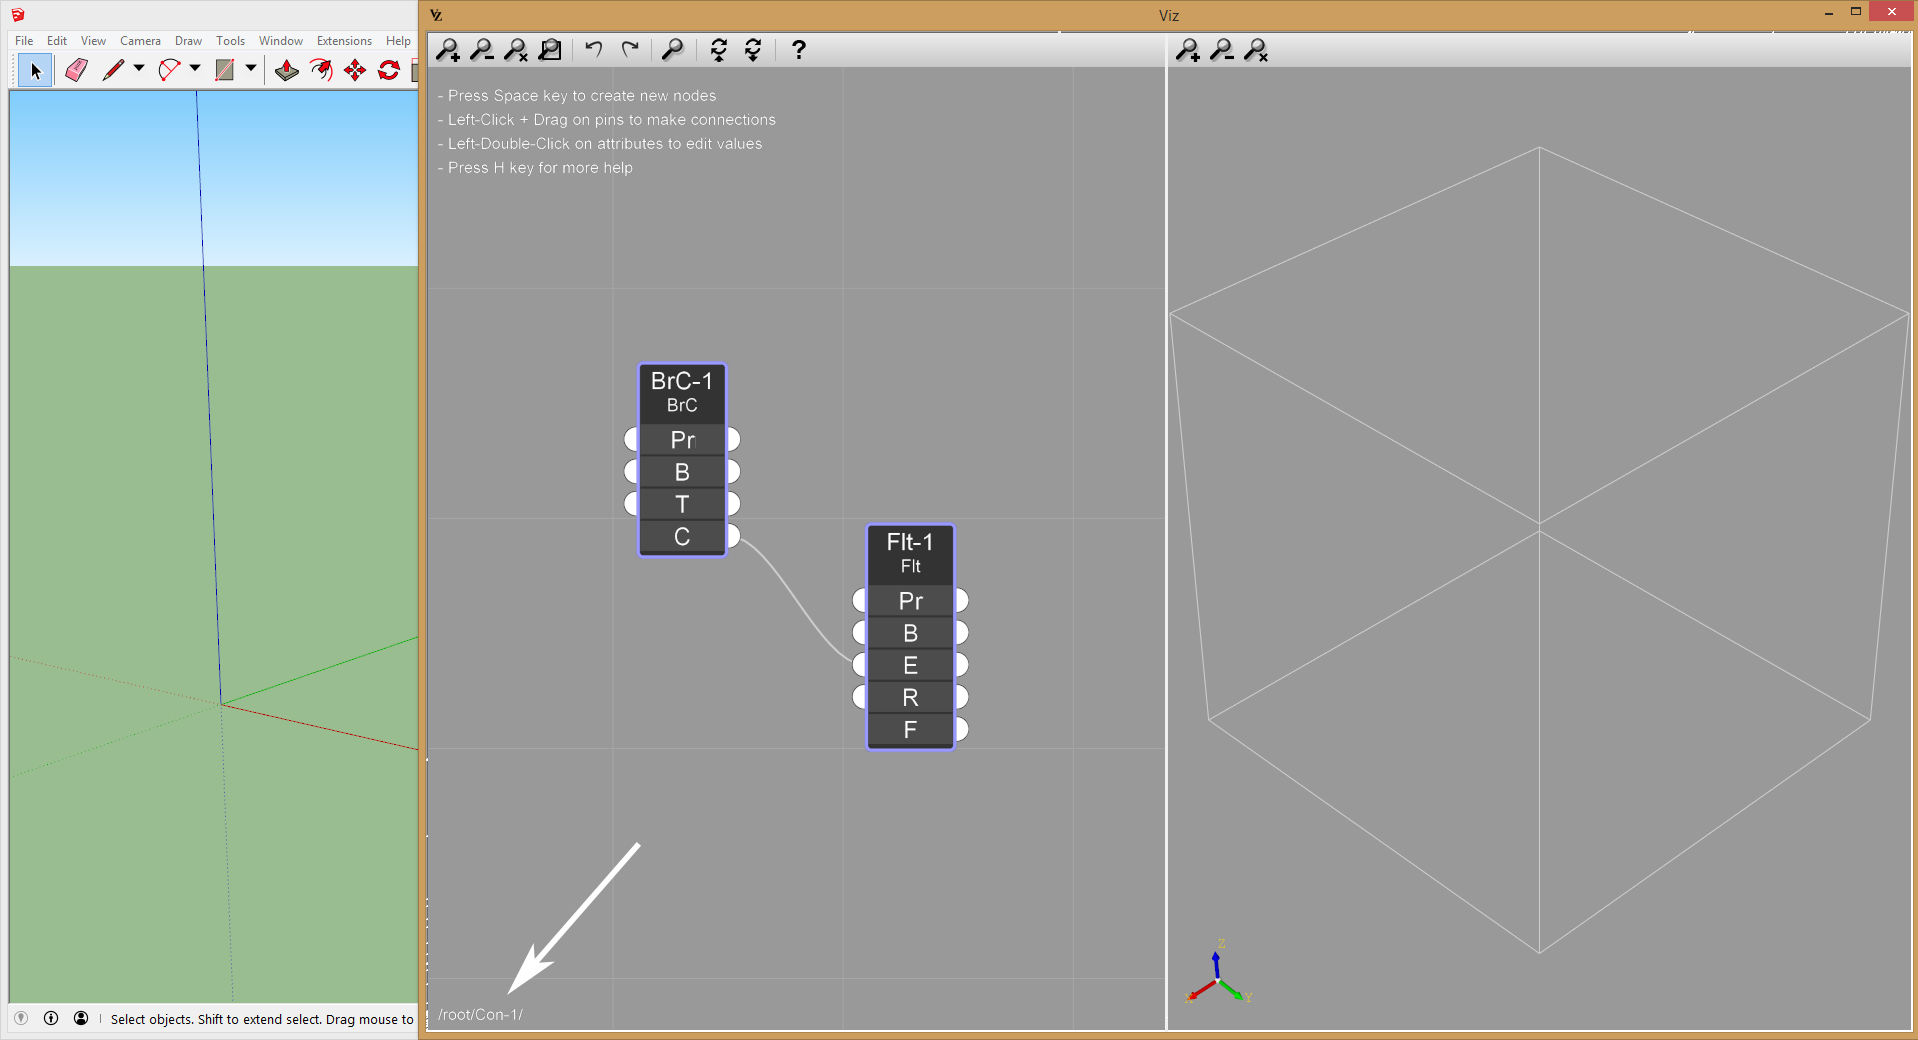
Task: Select the BrC-1 node title
Action: pos(682,381)
